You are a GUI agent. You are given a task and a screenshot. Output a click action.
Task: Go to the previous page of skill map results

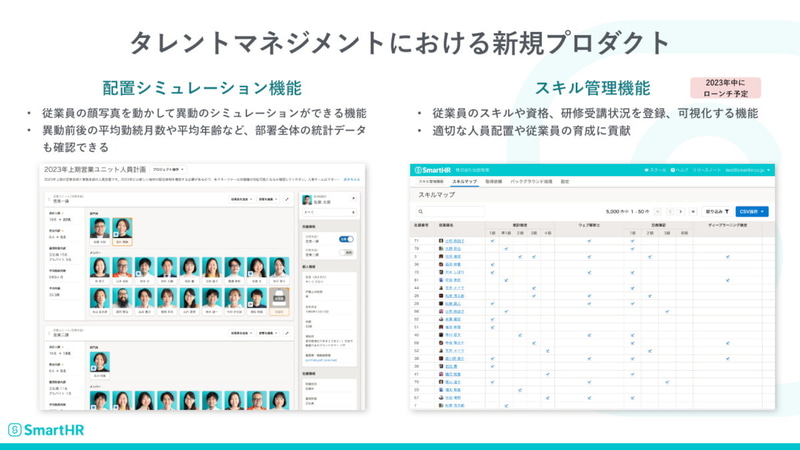(x=670, y=211)
